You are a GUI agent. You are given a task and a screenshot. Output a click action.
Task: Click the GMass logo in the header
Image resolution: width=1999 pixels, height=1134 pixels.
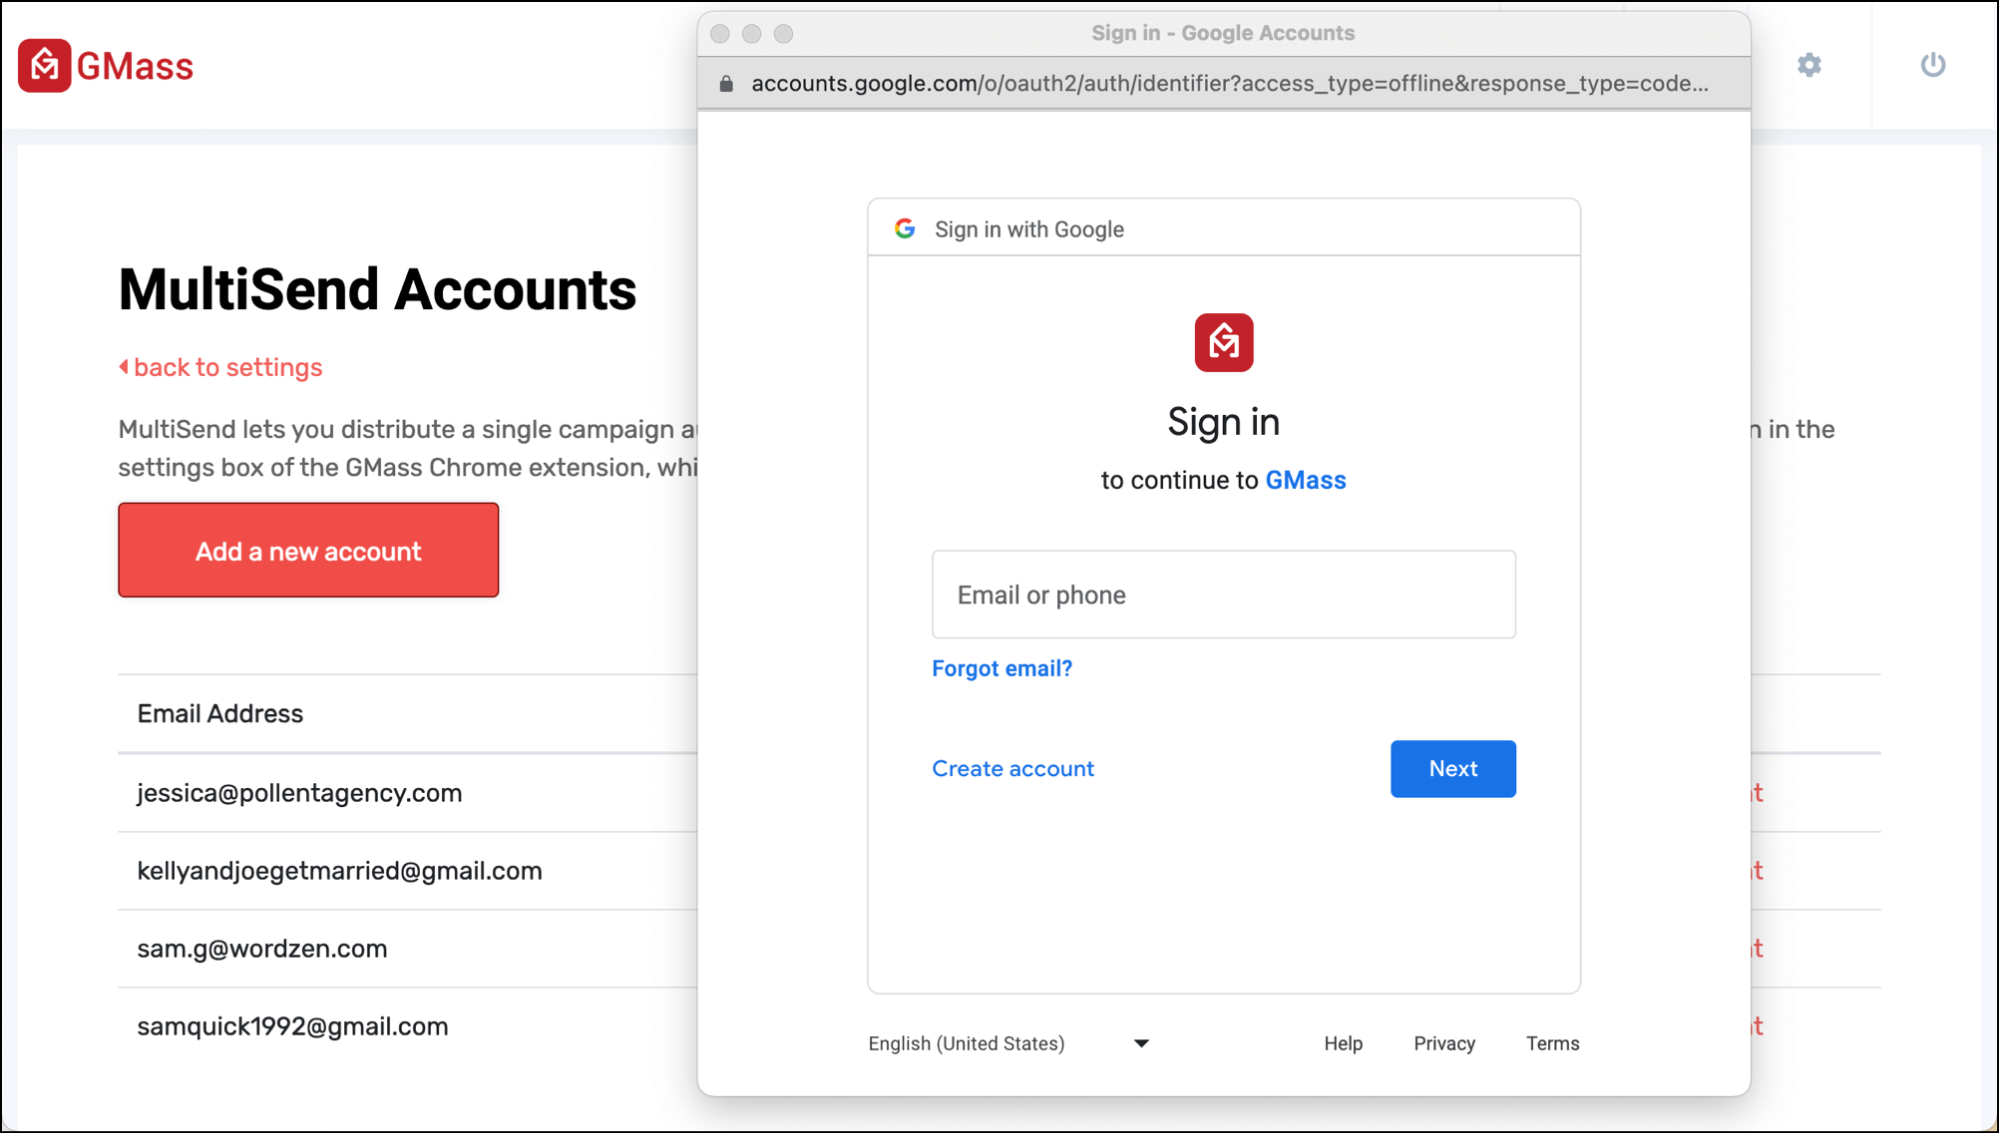[106, 66]
